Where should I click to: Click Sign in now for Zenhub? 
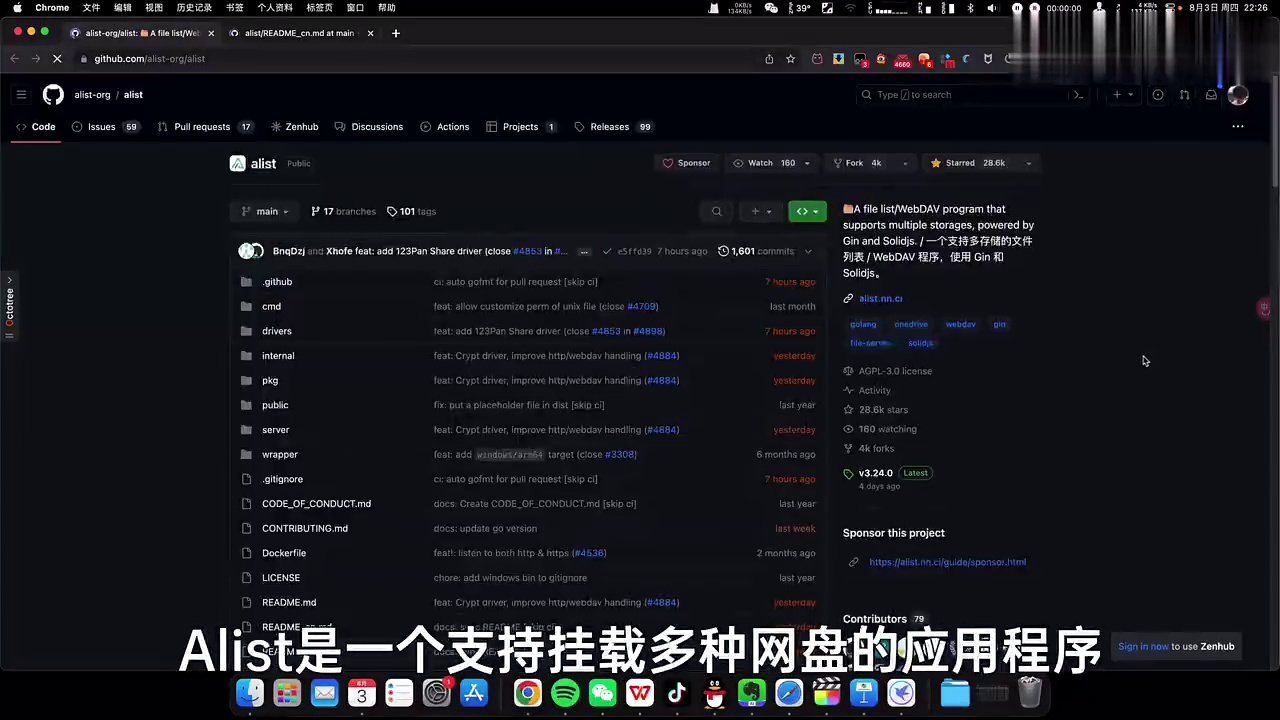click(x=1143, y=646)
